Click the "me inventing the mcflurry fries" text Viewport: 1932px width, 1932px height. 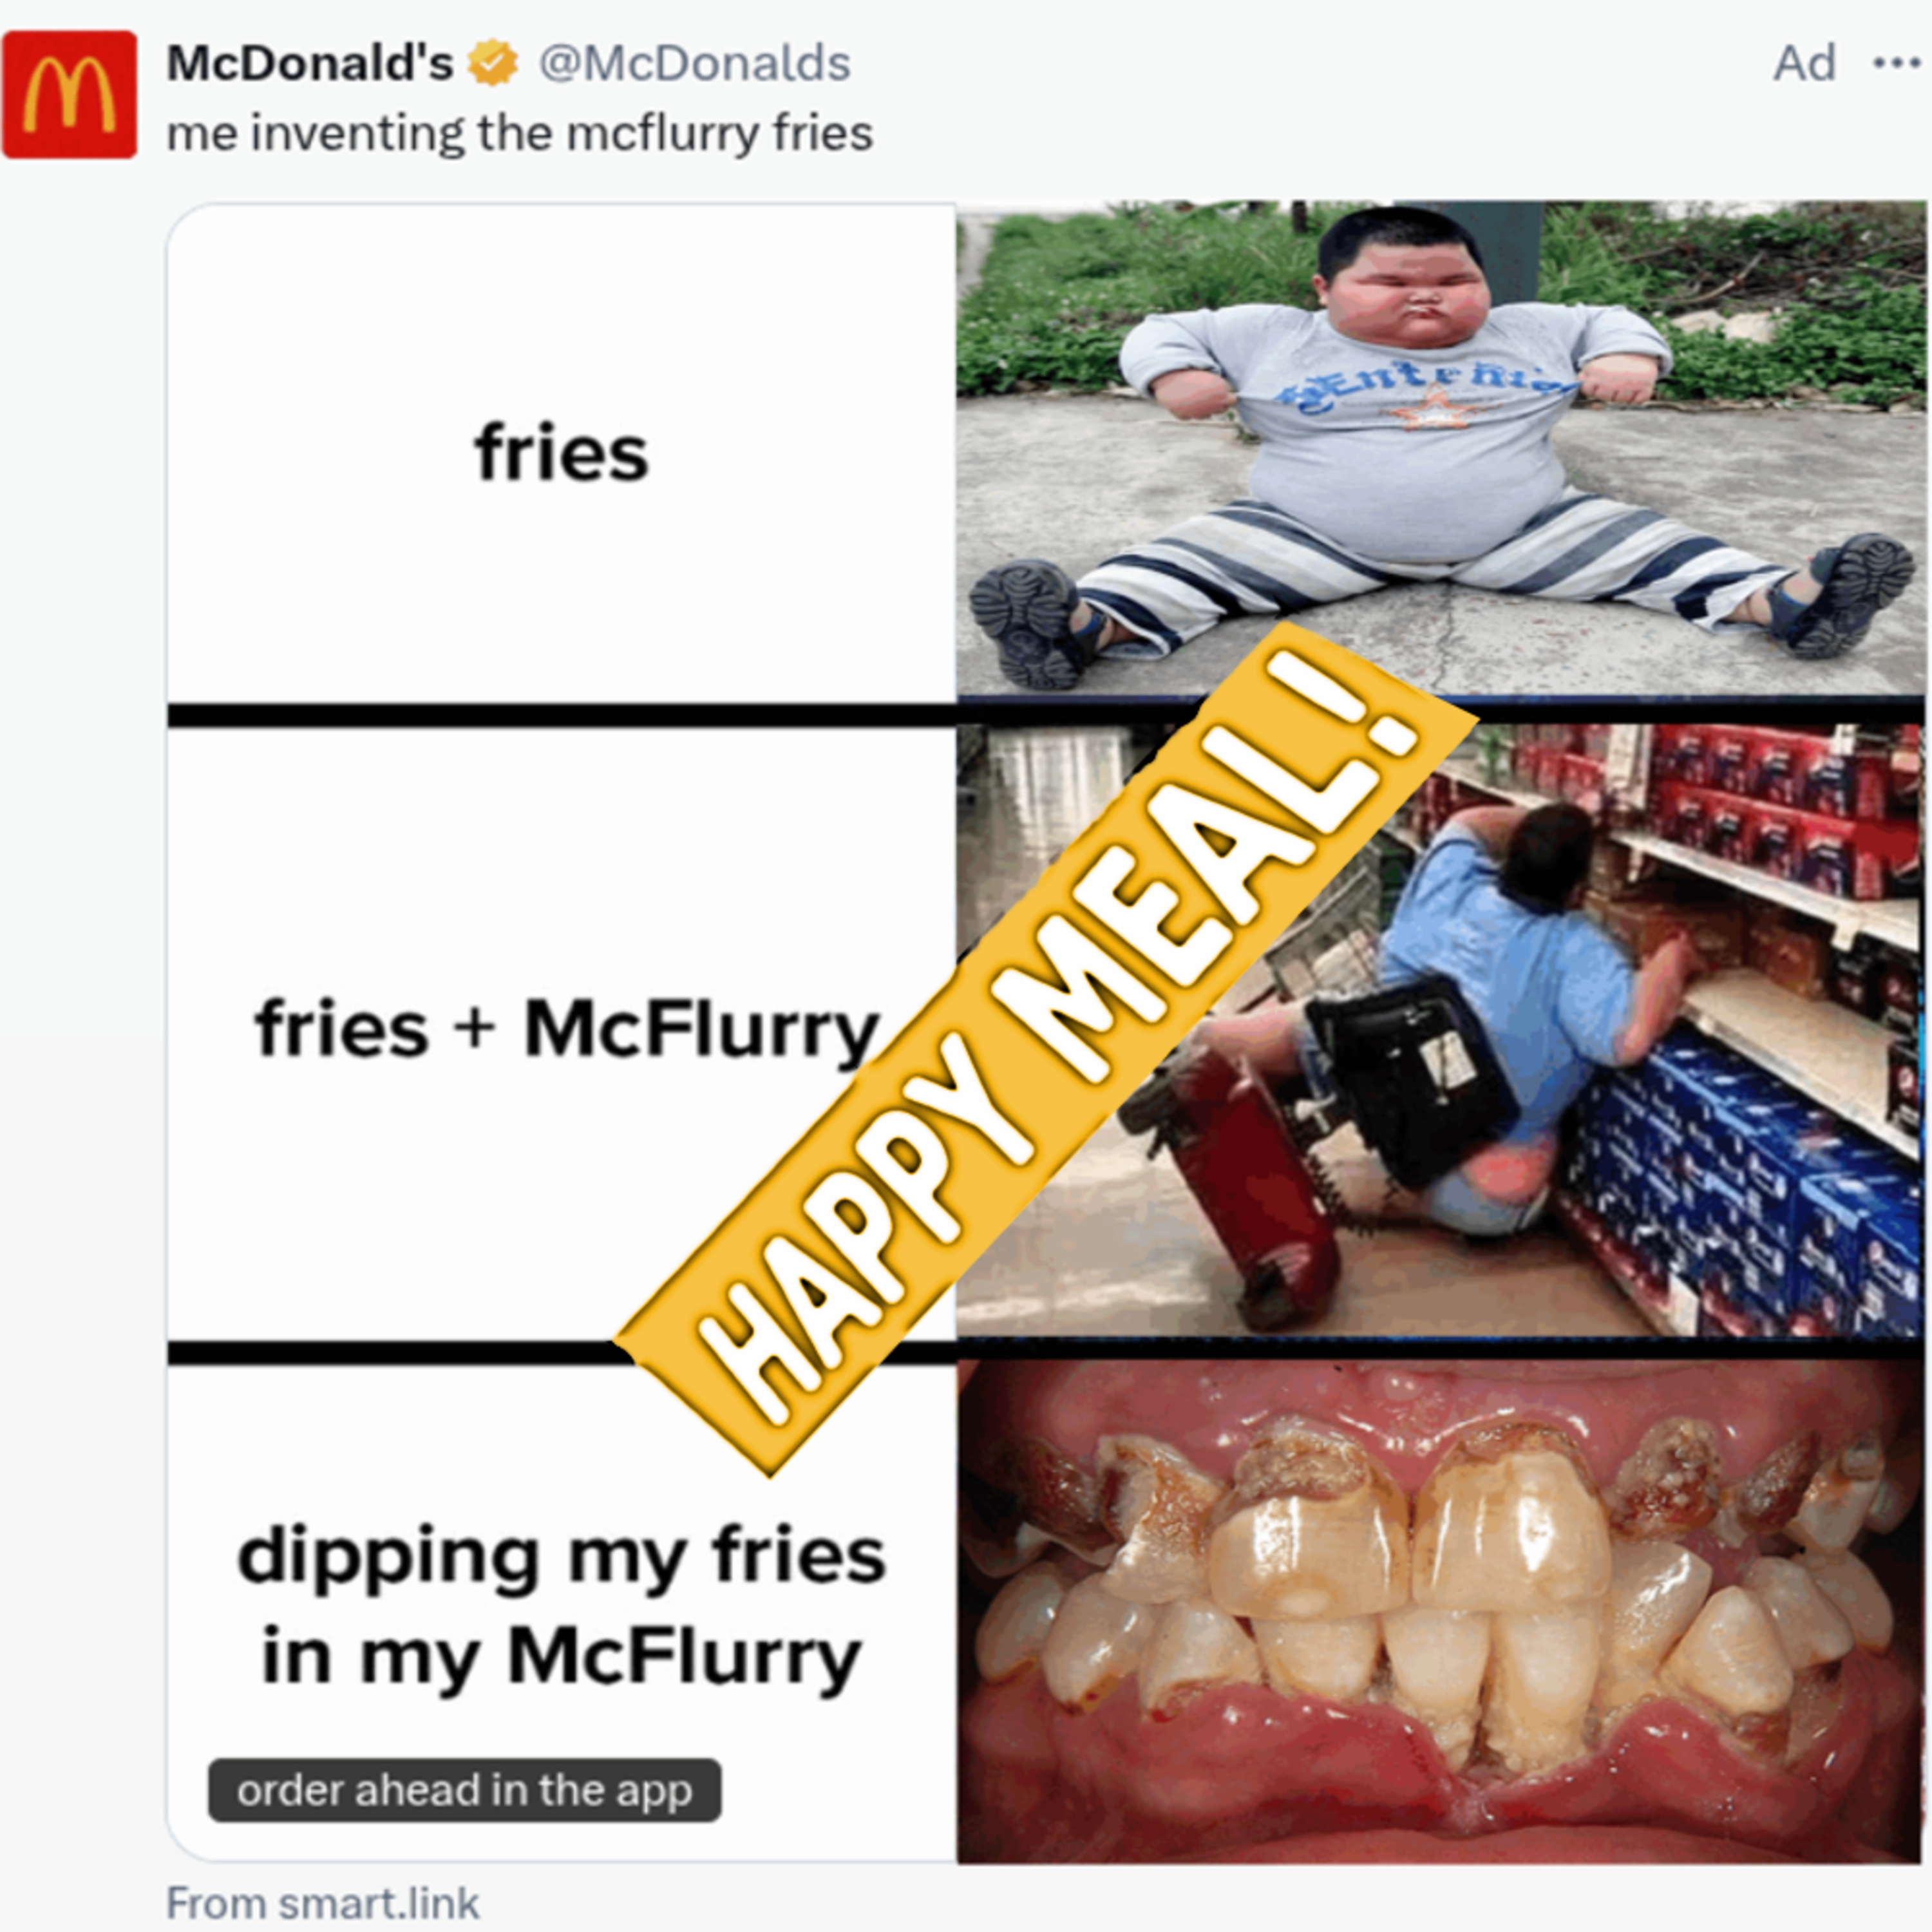coord(520,133)
